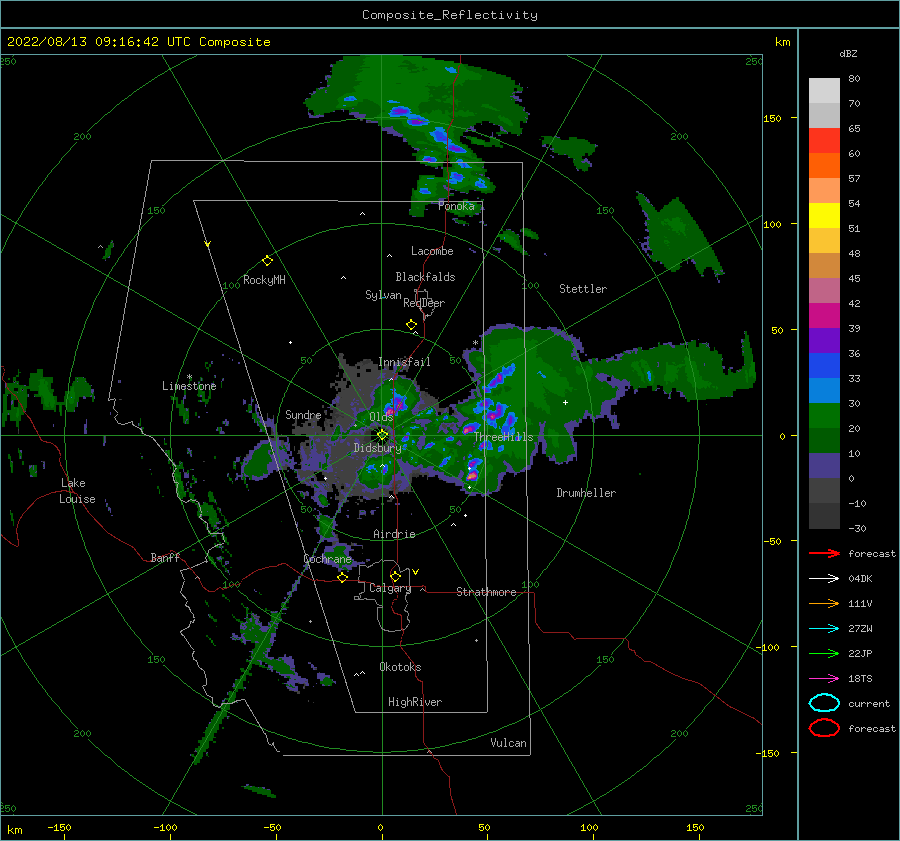Select the tan 45-48 dBZ color swatch
The height and width of the screenshot is (841, 900).
click(x=824, y=265)
